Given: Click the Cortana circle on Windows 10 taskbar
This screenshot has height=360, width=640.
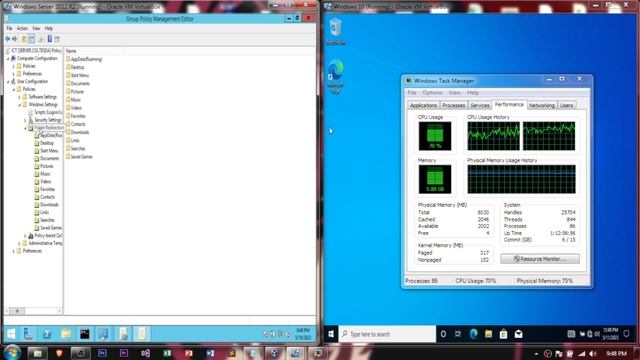Looking at the screenshot, I should point(443,334).
